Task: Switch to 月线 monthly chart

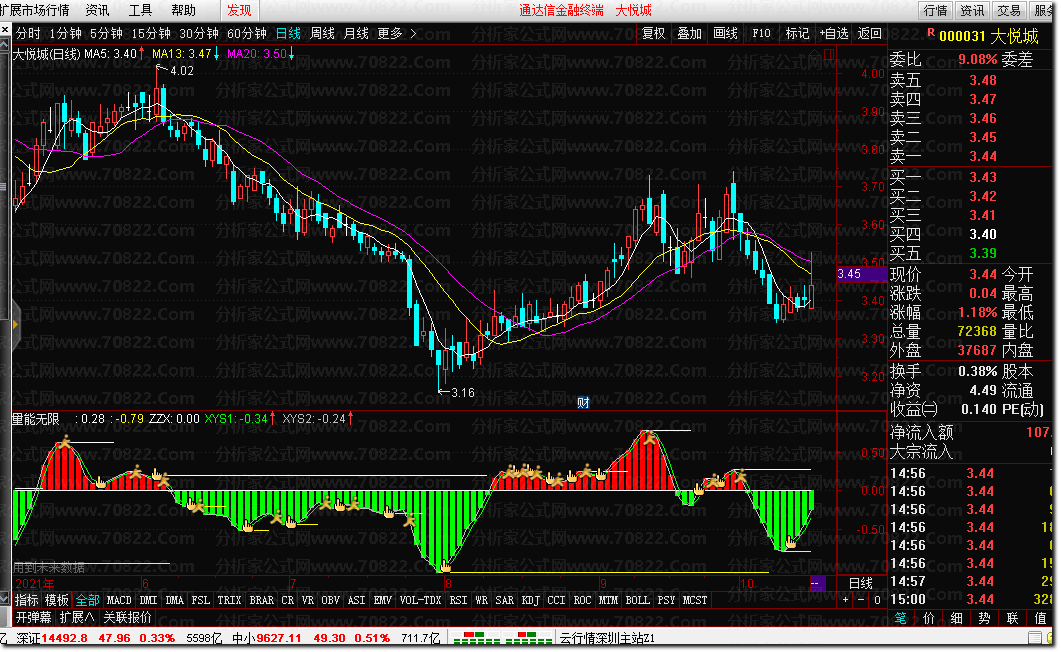Action: 356,33
